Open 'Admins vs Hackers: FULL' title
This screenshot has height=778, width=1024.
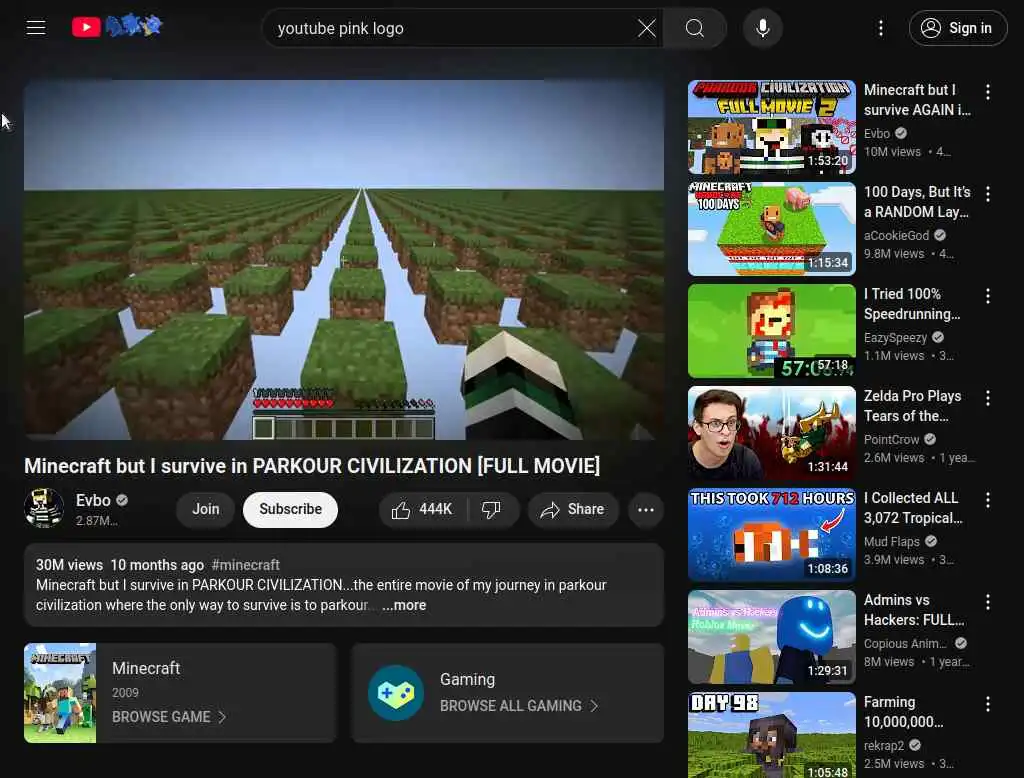click(914, 609)
